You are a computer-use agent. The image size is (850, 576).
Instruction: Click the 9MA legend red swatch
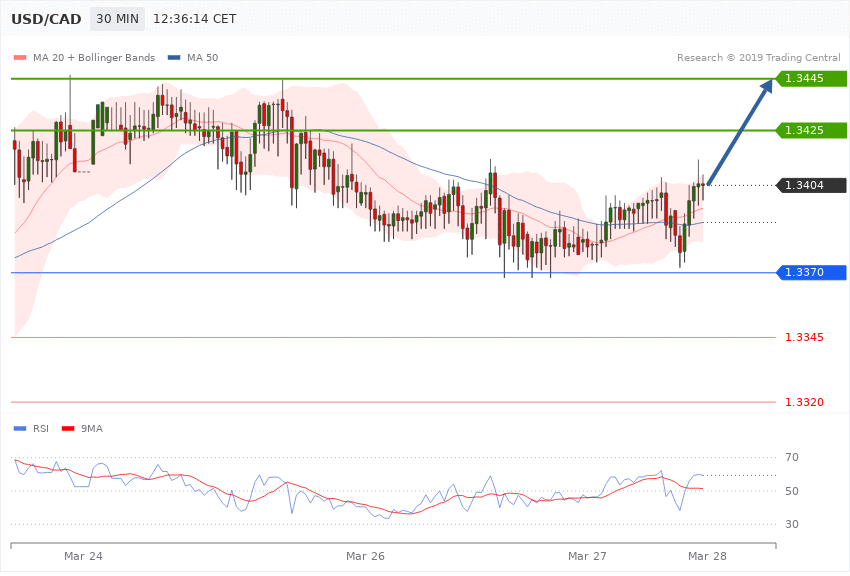68,429
